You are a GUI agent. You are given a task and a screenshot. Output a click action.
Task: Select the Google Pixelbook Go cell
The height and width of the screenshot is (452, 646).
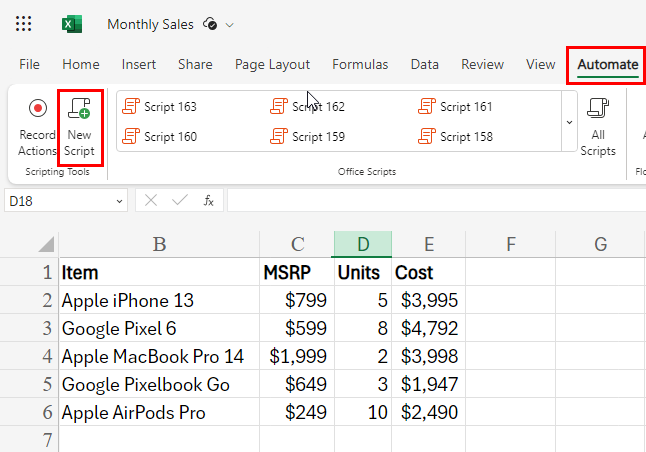(x=159, y=384)
